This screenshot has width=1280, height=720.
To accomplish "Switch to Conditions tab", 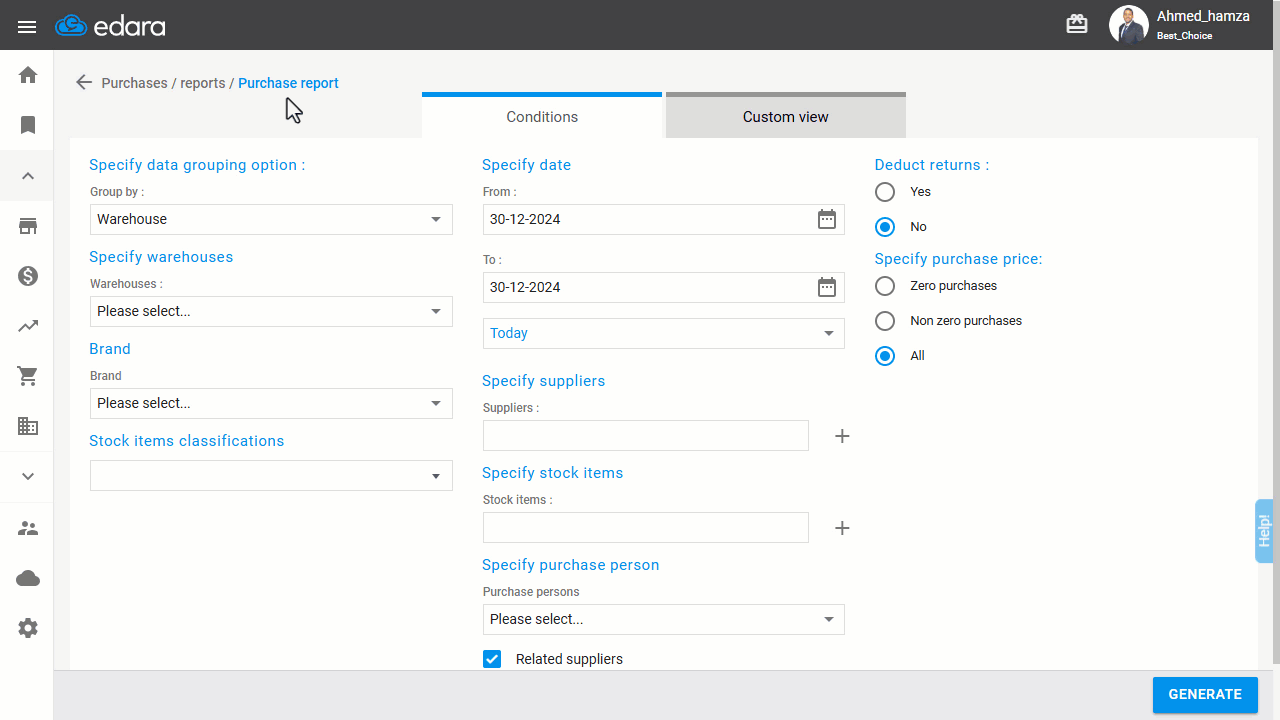I will 542,116.
